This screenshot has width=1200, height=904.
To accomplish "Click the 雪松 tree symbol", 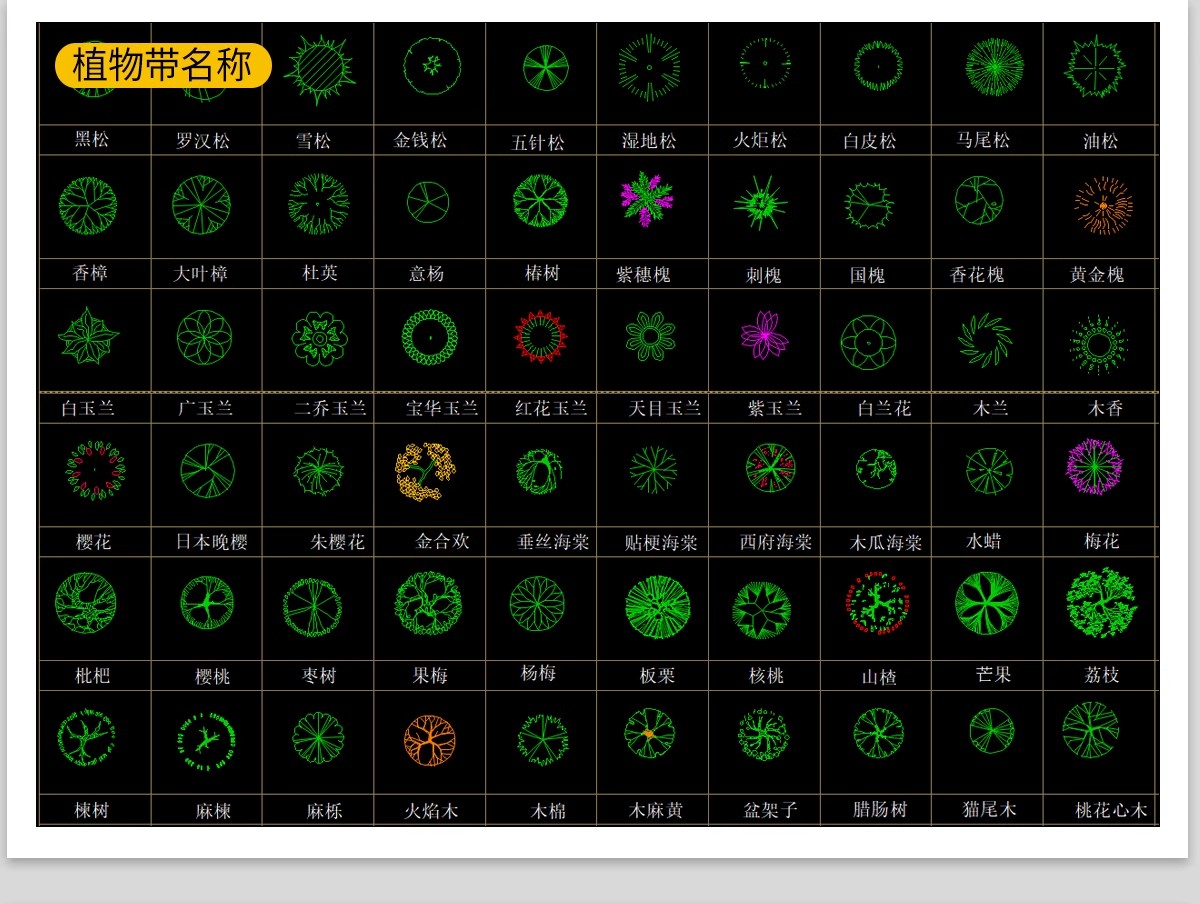I will (x=319, y=69).
